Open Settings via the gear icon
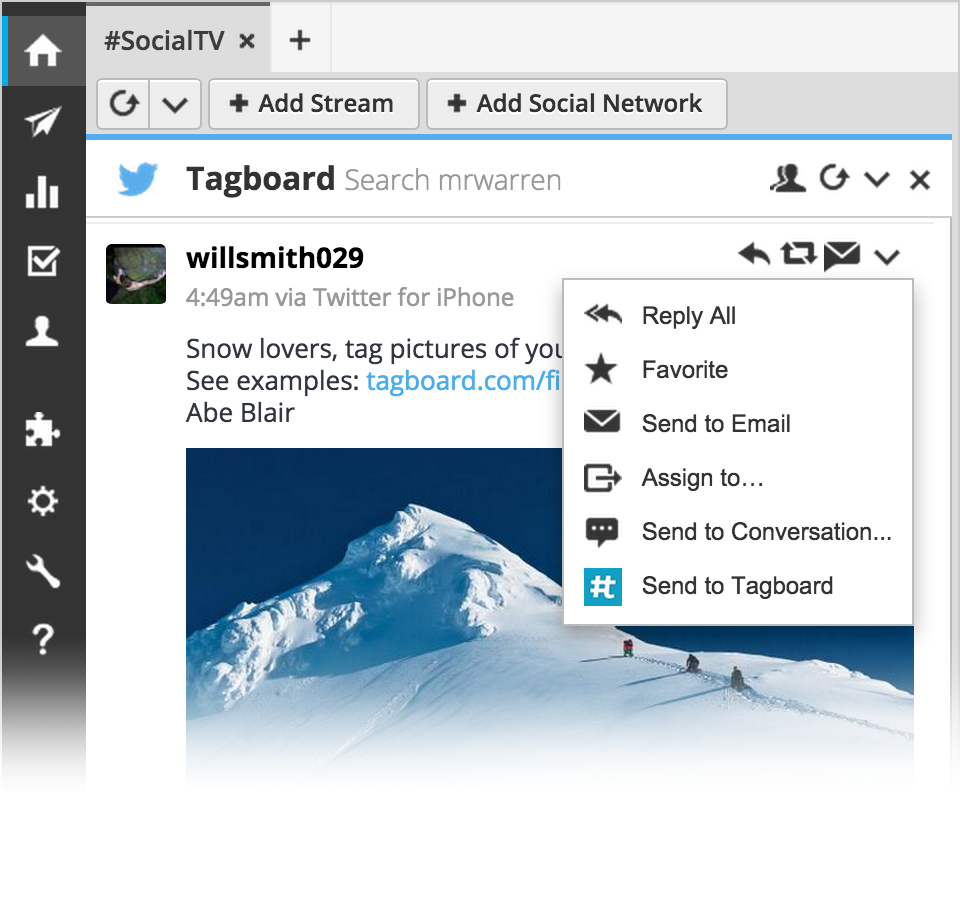The width and height of the screenshot is (960, 898). 43,501
